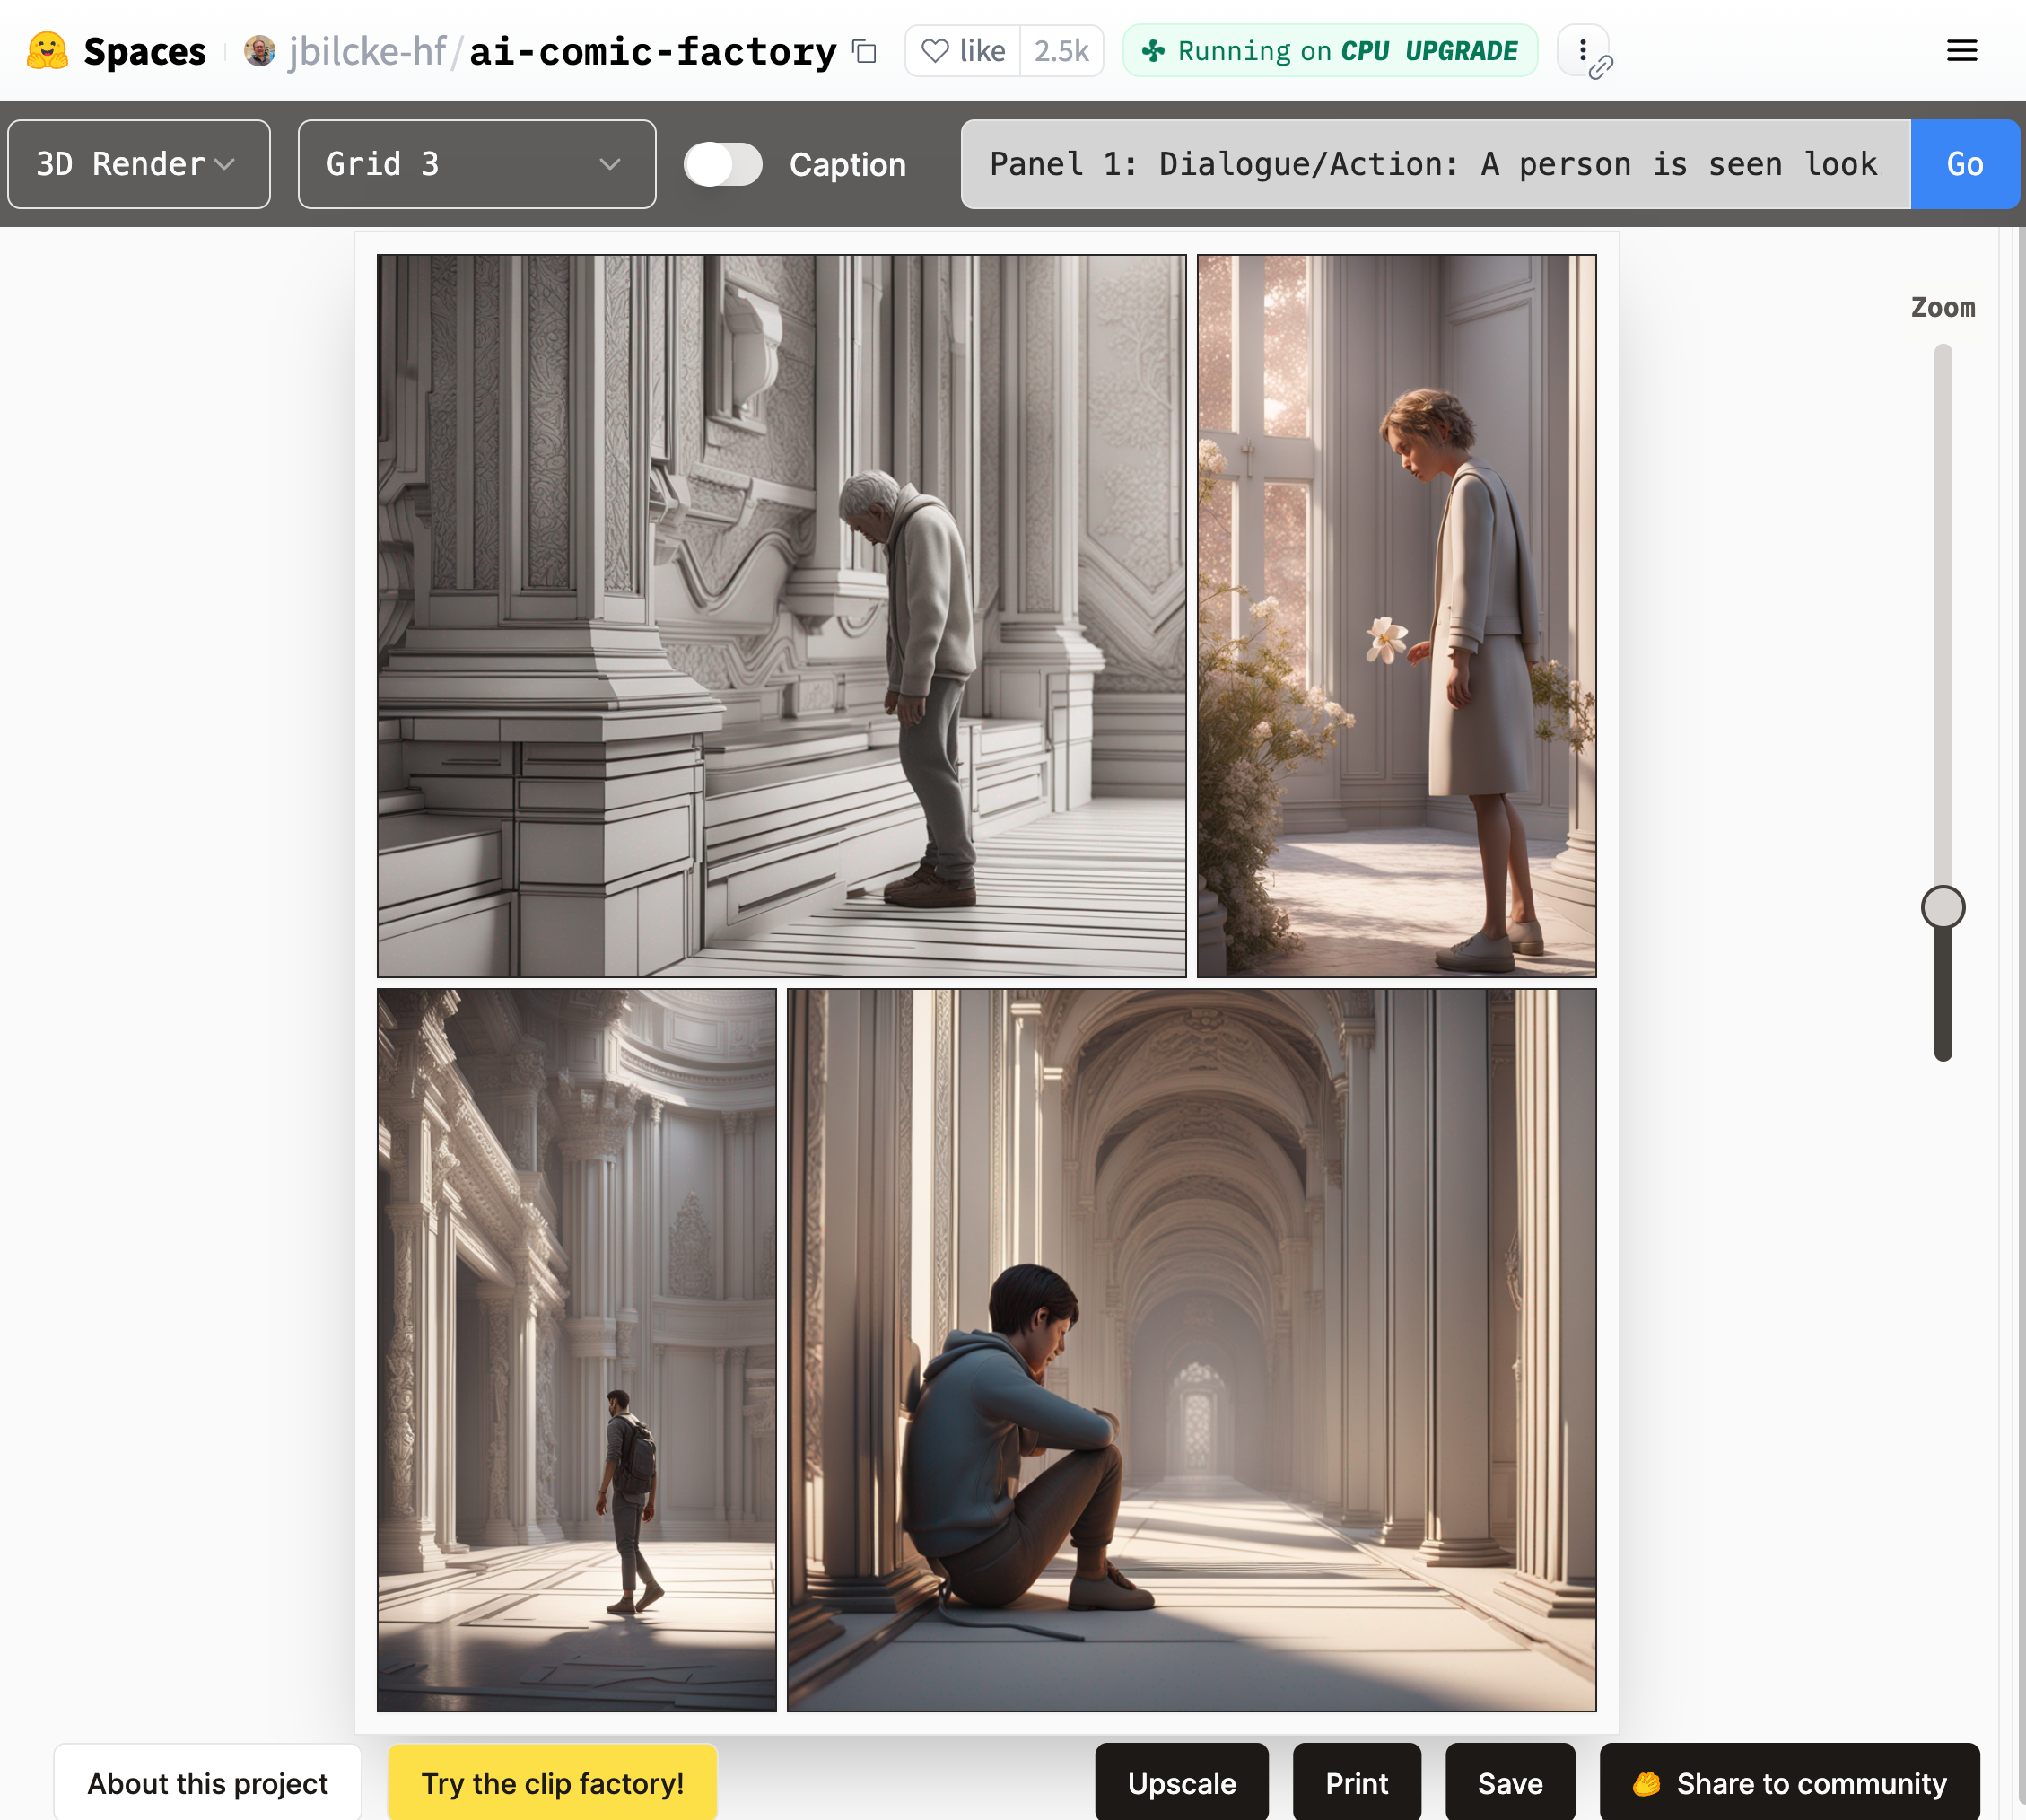Open the 3D Render style dropdown
2026x1820 pixels.
(139, 164)
